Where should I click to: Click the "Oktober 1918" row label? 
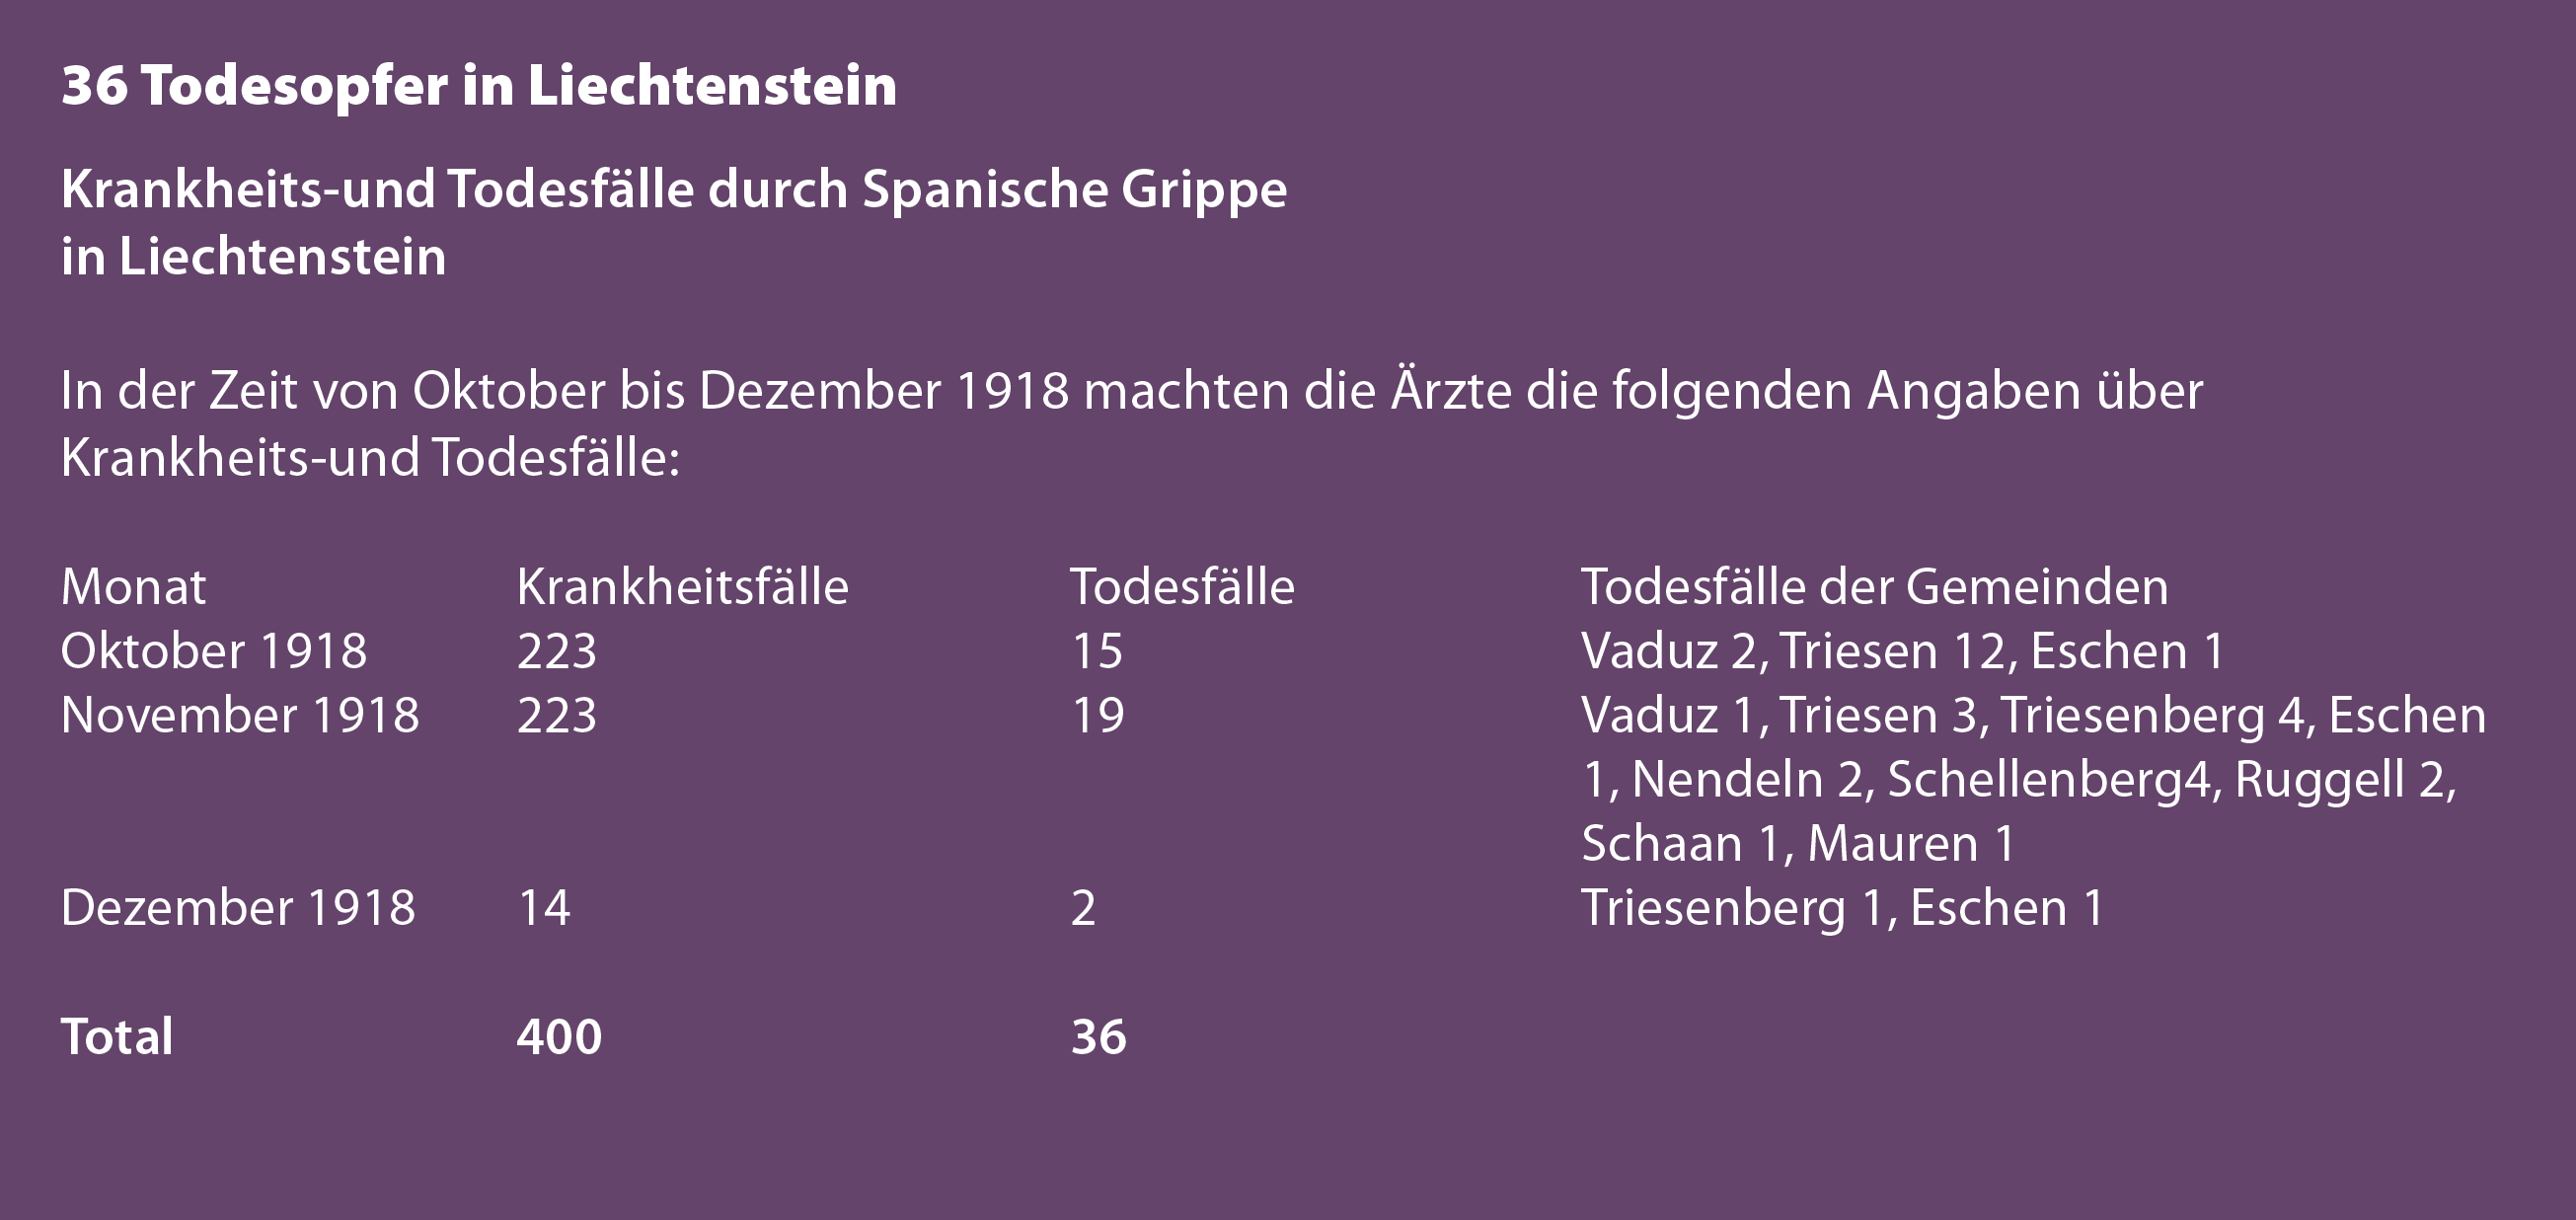(x=213, y=652)
